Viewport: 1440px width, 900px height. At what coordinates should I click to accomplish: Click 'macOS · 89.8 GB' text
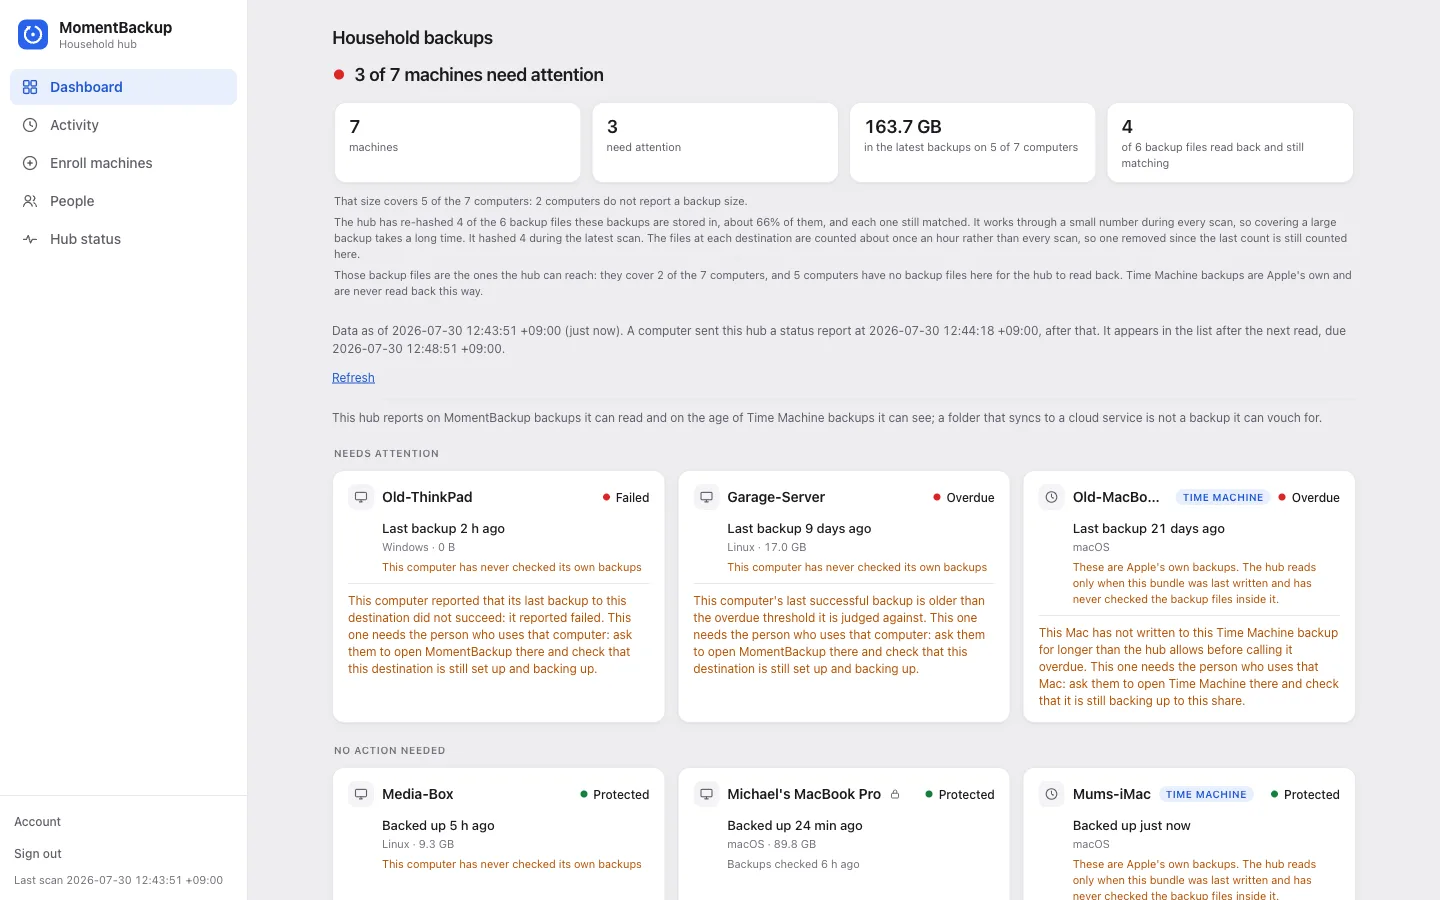771,844
